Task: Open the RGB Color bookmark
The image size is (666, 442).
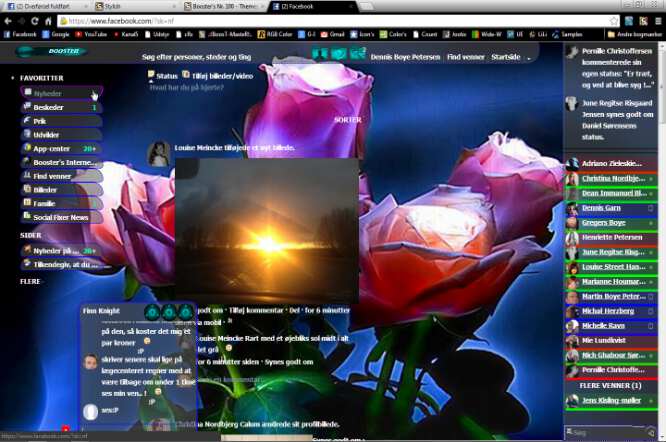Action: (x=275, y=34)
